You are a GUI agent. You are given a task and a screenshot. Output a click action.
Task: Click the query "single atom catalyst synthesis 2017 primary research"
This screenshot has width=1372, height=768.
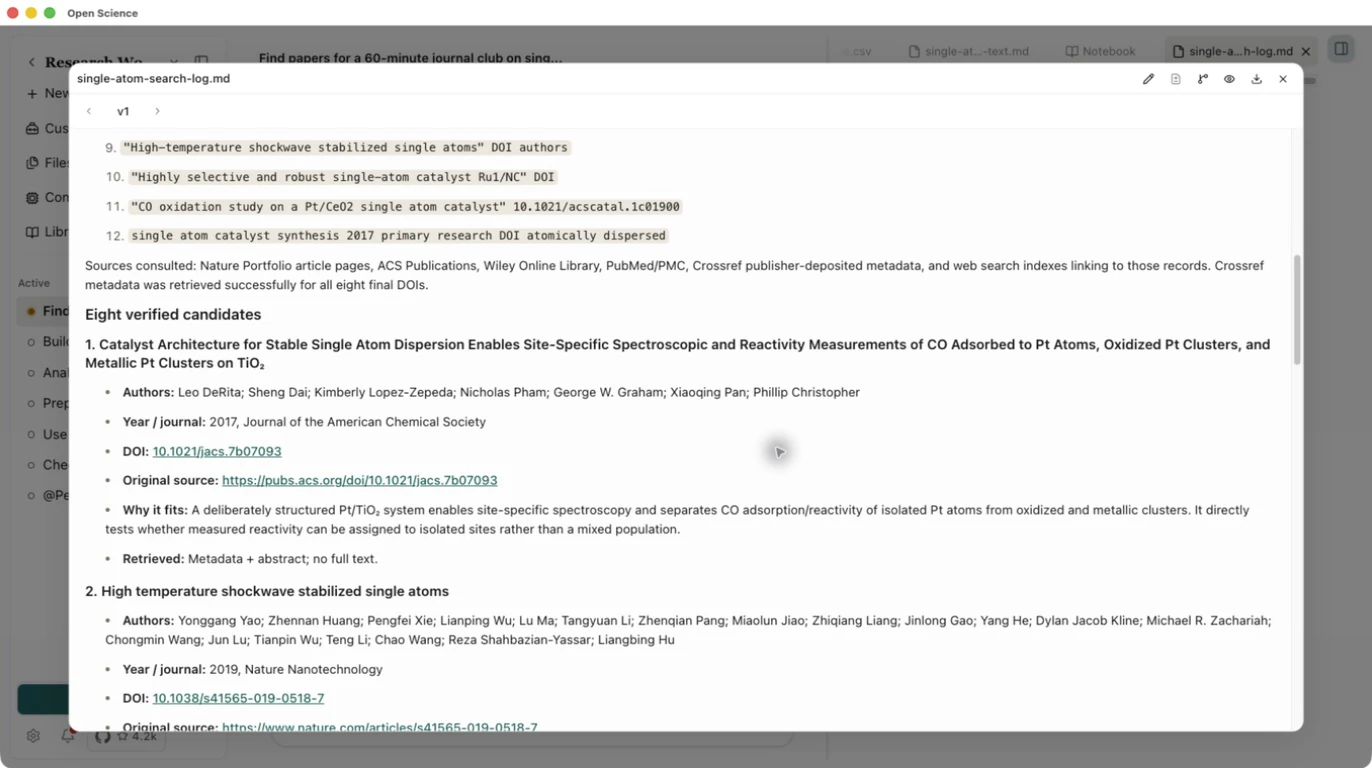(x=398, y=236)
